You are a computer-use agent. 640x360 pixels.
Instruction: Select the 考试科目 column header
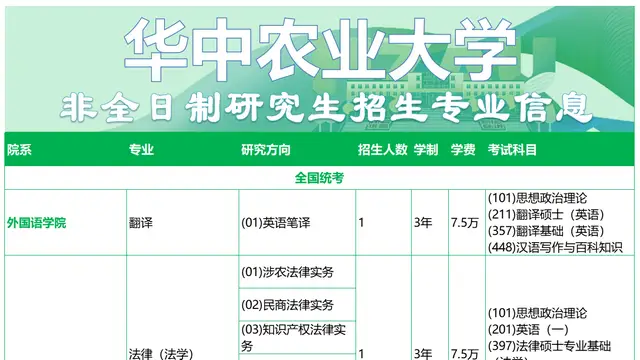[x=512, y=150]
